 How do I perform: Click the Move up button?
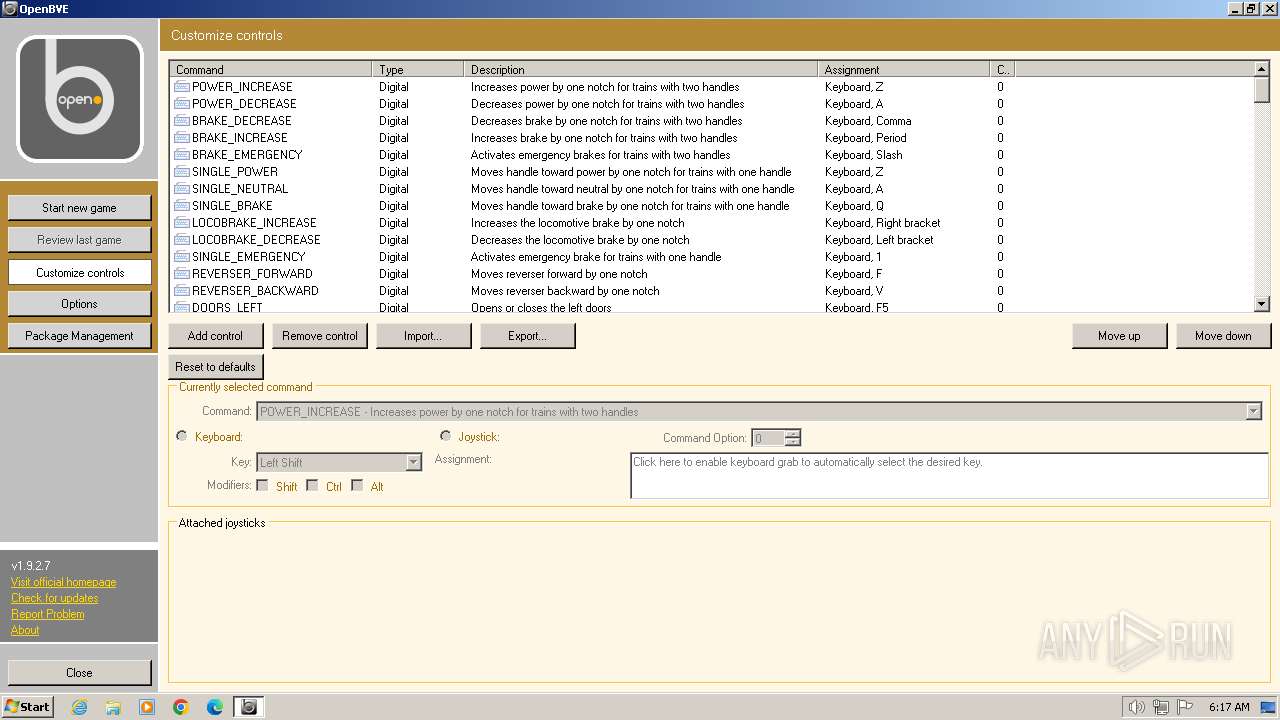1120,336
